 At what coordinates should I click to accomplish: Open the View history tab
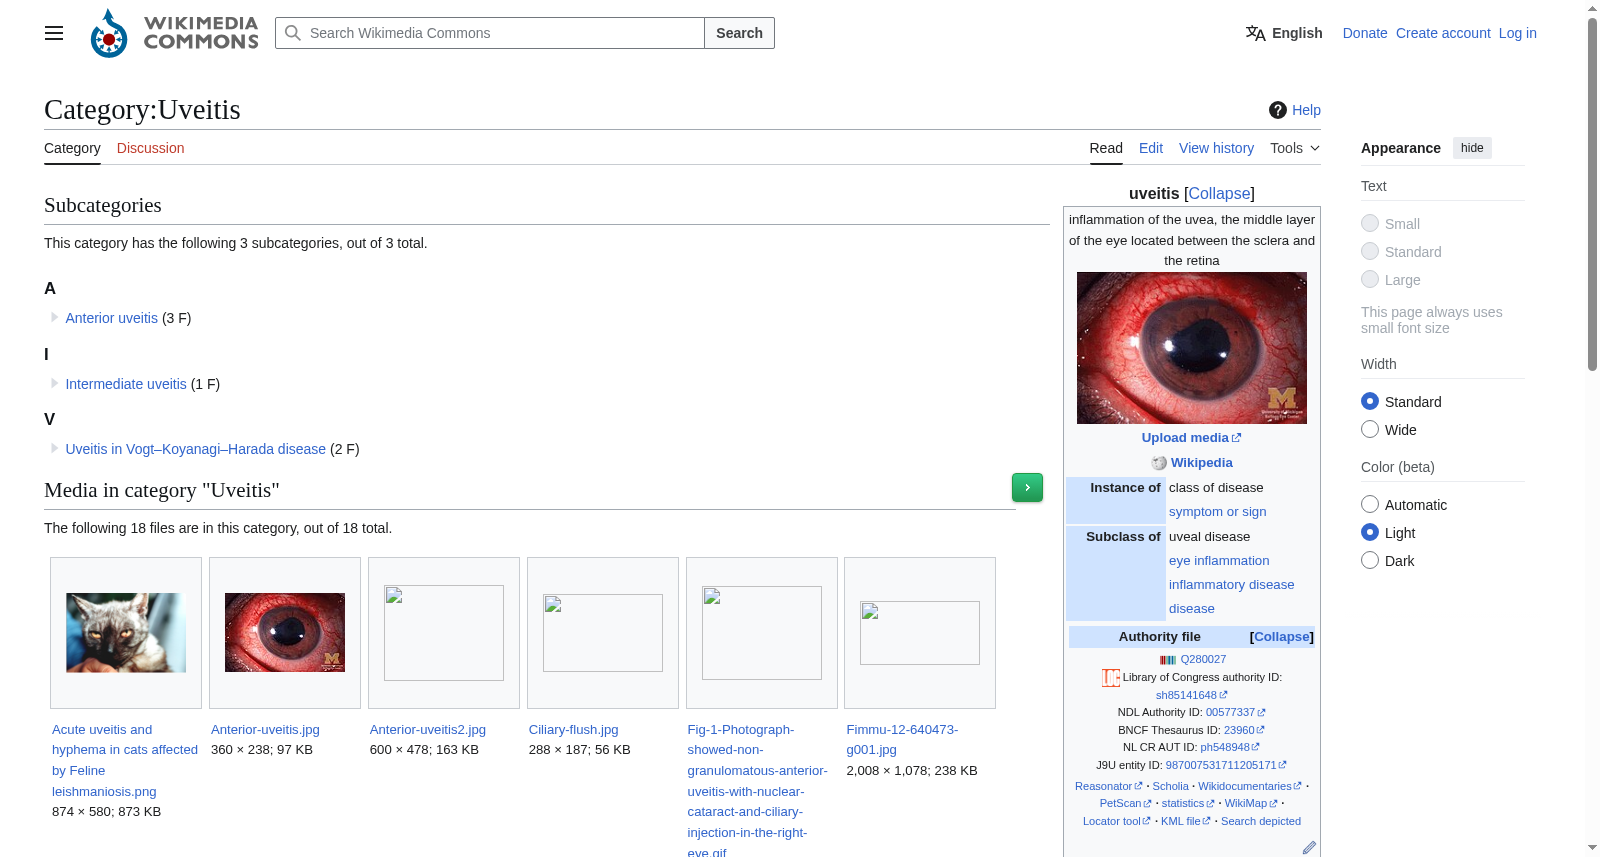(x=1216, y=148)
